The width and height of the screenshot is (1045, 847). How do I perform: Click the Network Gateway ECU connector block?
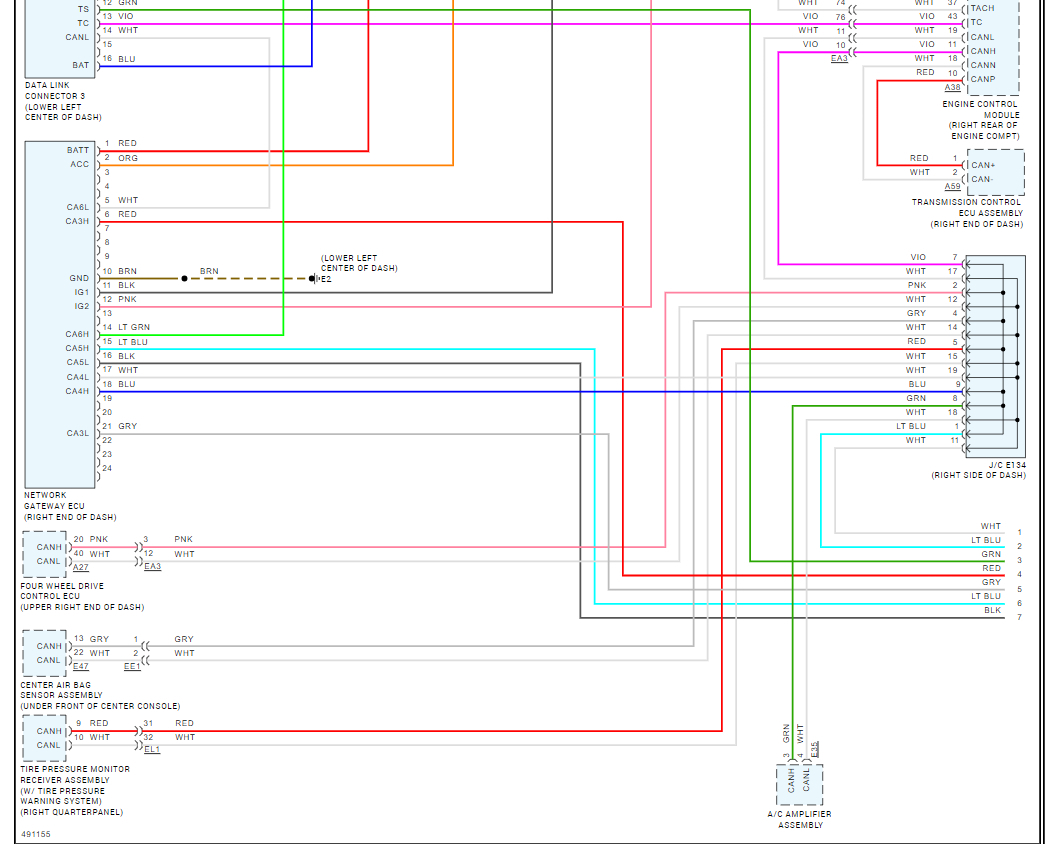60,315
